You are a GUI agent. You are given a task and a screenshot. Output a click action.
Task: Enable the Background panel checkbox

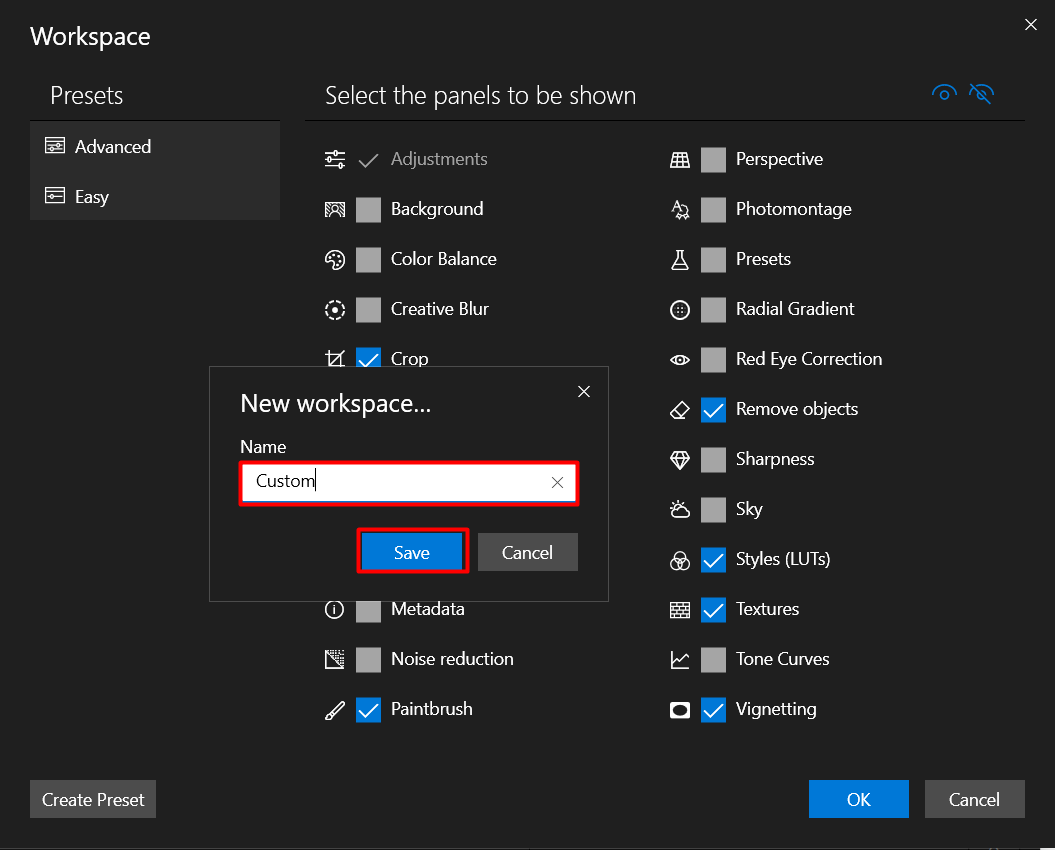[368, 209]
